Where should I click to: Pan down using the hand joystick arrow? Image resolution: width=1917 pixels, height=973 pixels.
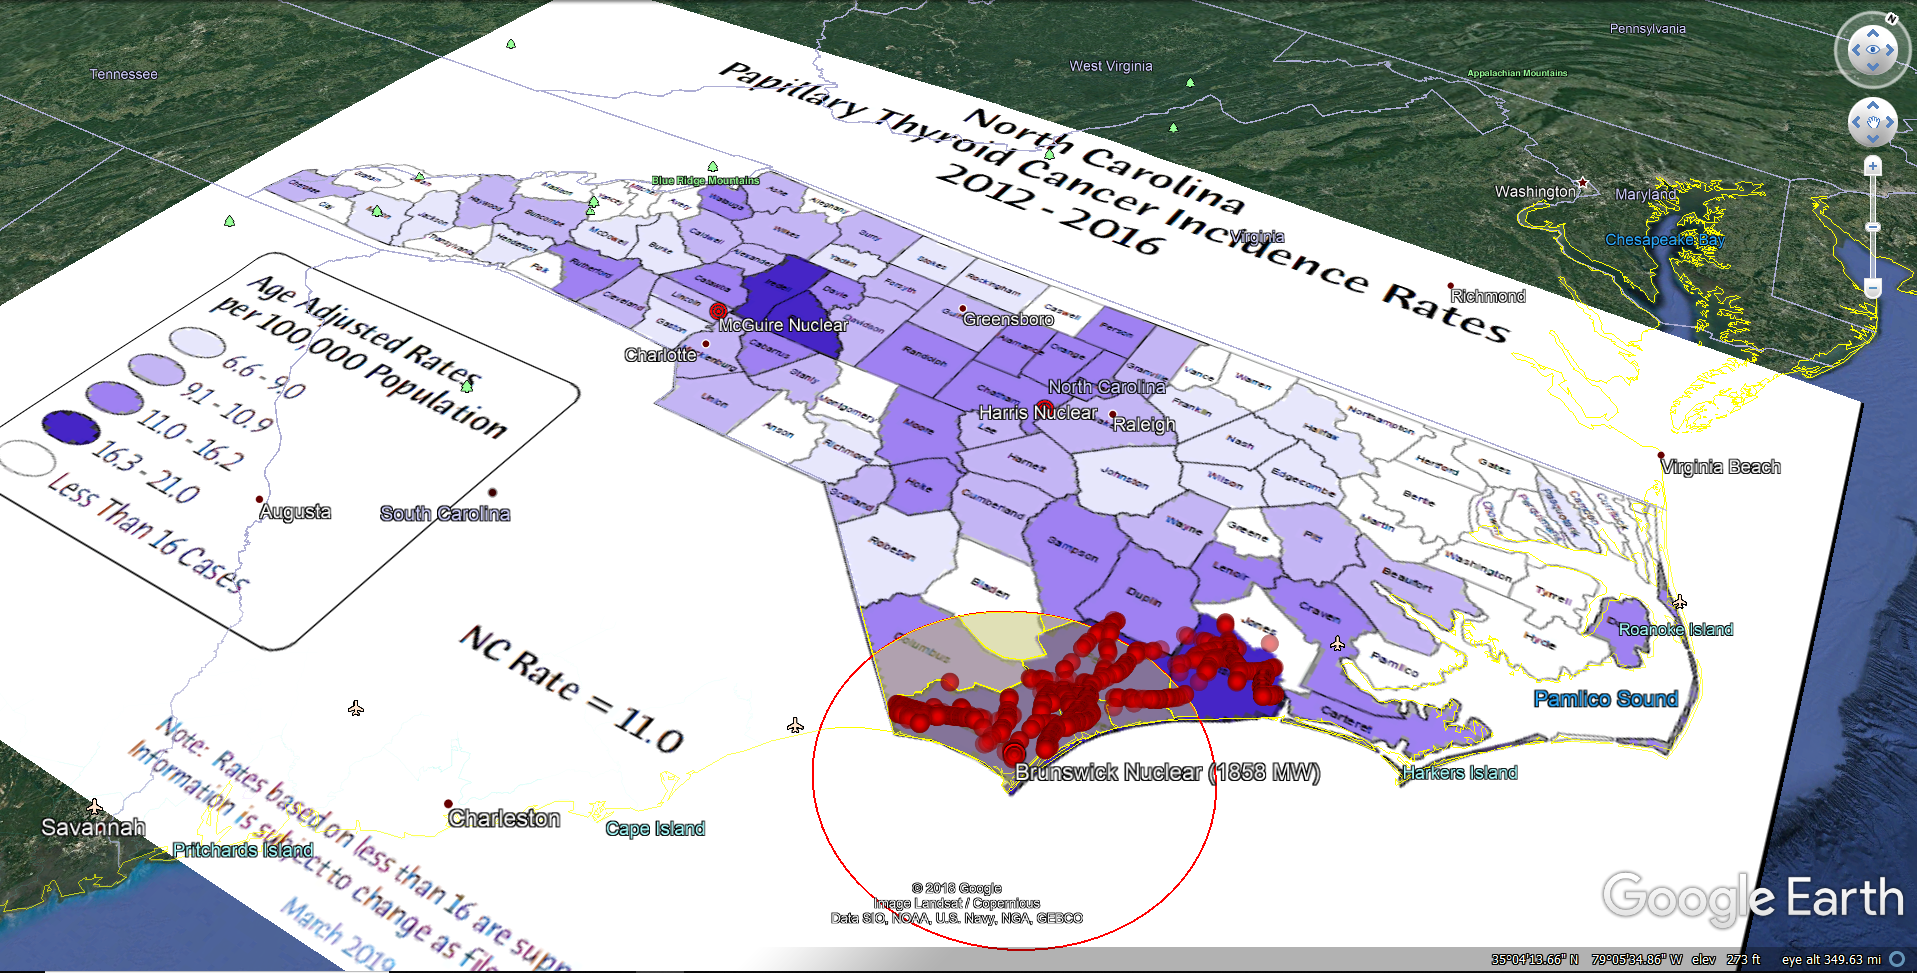(x=1873, y=139)
